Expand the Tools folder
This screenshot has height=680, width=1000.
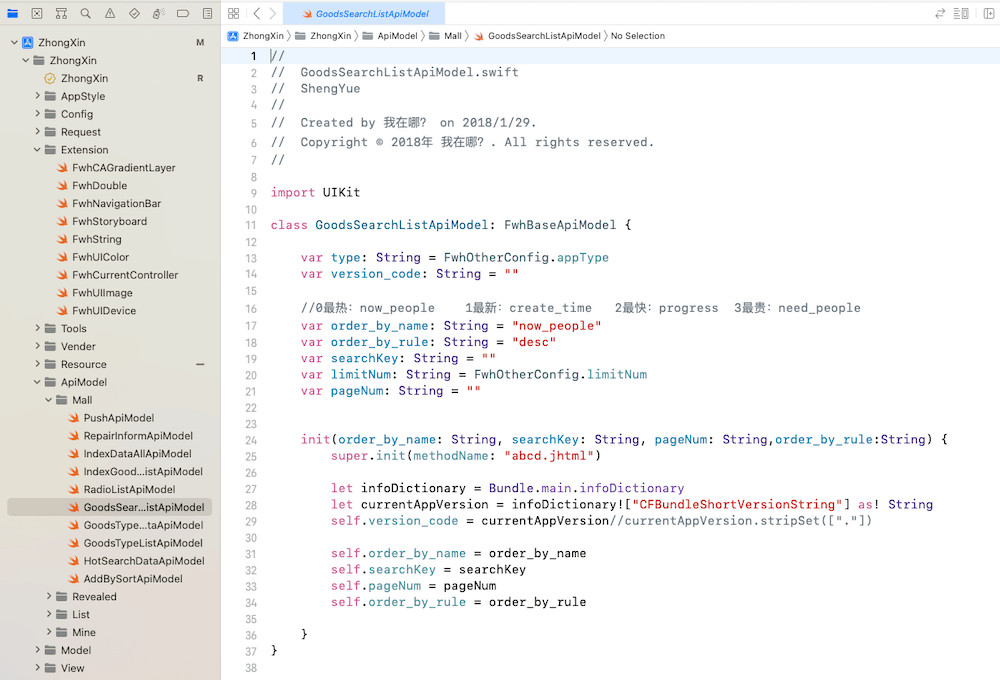tap(37, 328)
